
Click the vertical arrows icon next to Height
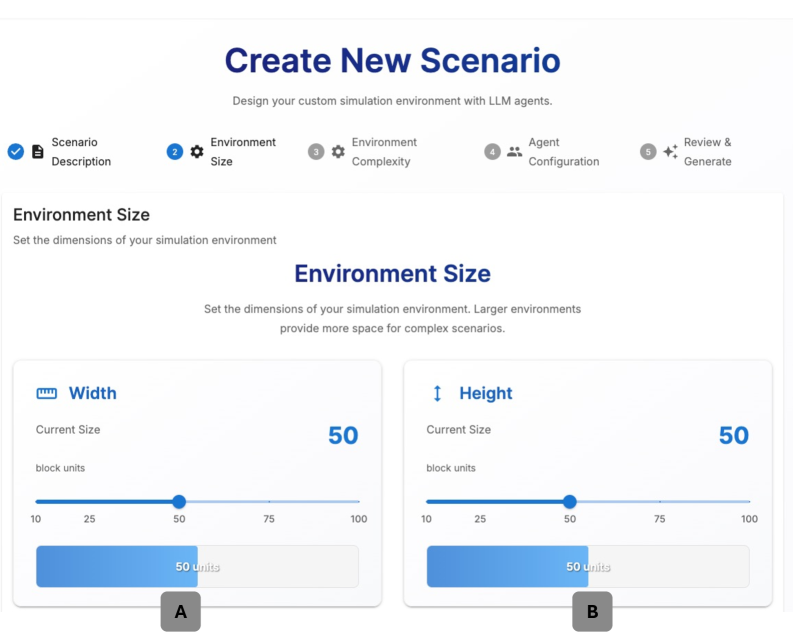pos(437,393)
